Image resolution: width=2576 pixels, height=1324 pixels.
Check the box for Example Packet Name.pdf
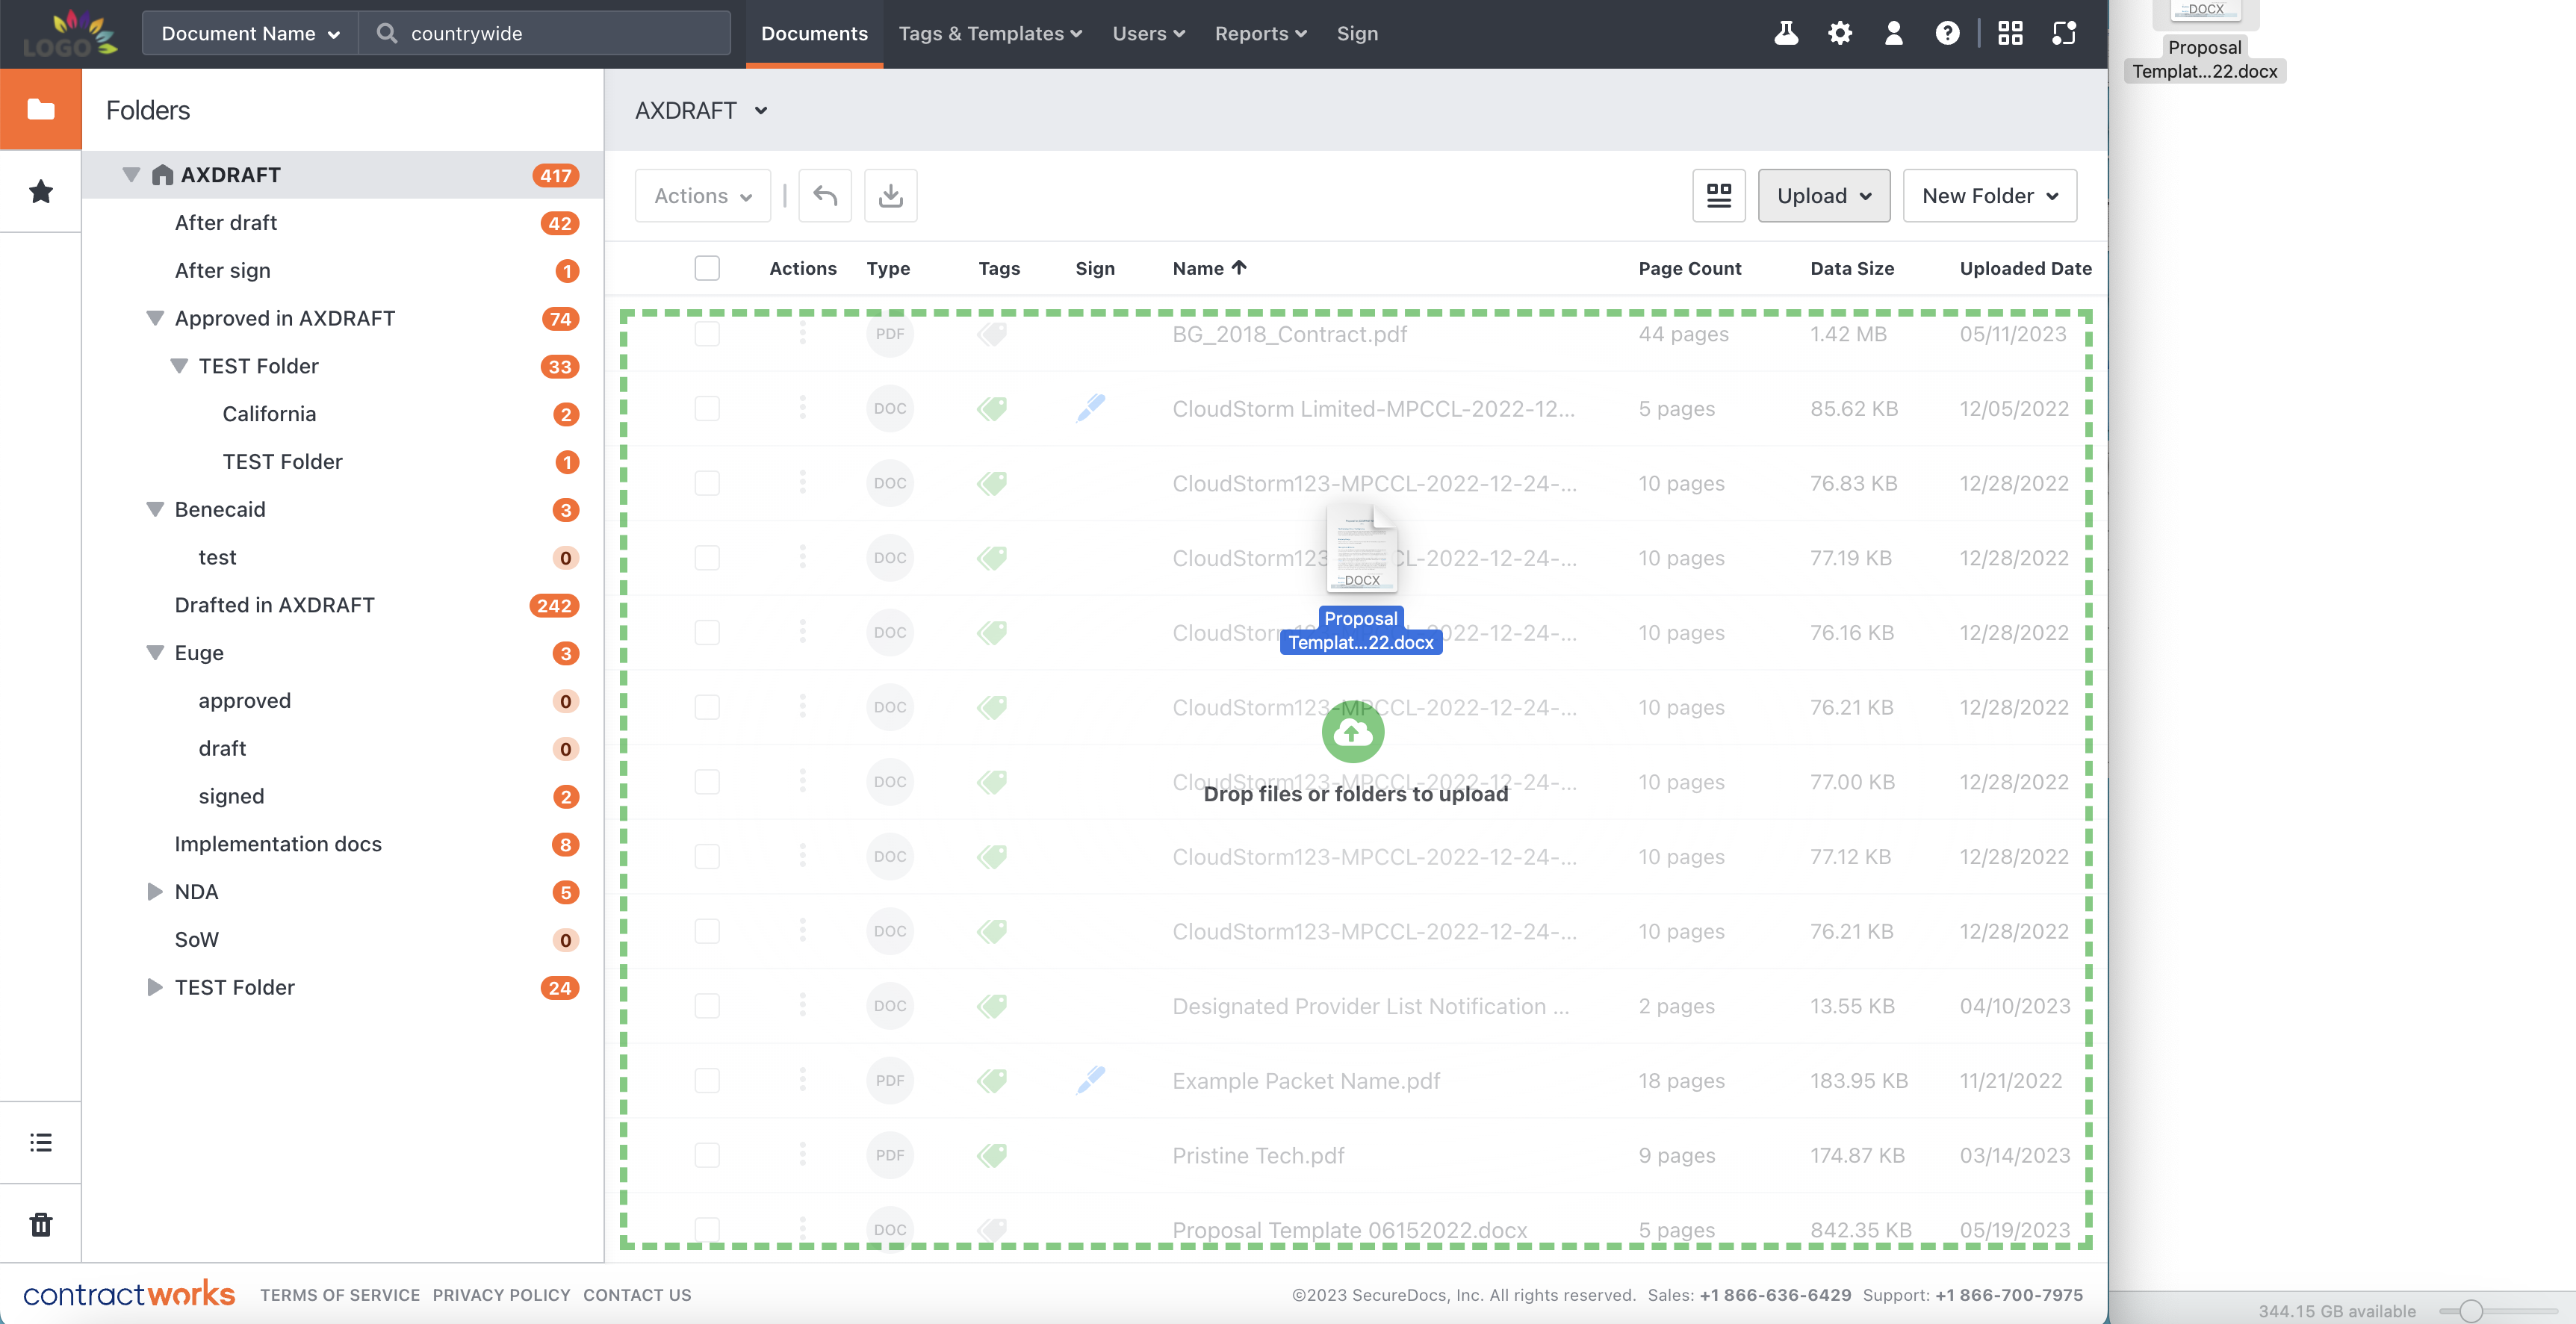(x=707, y=1080)
